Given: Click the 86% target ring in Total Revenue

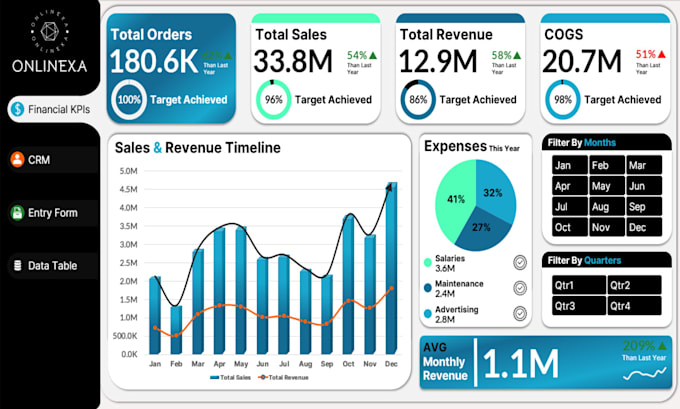Looking at the screenshot, I should pos(418,99).
